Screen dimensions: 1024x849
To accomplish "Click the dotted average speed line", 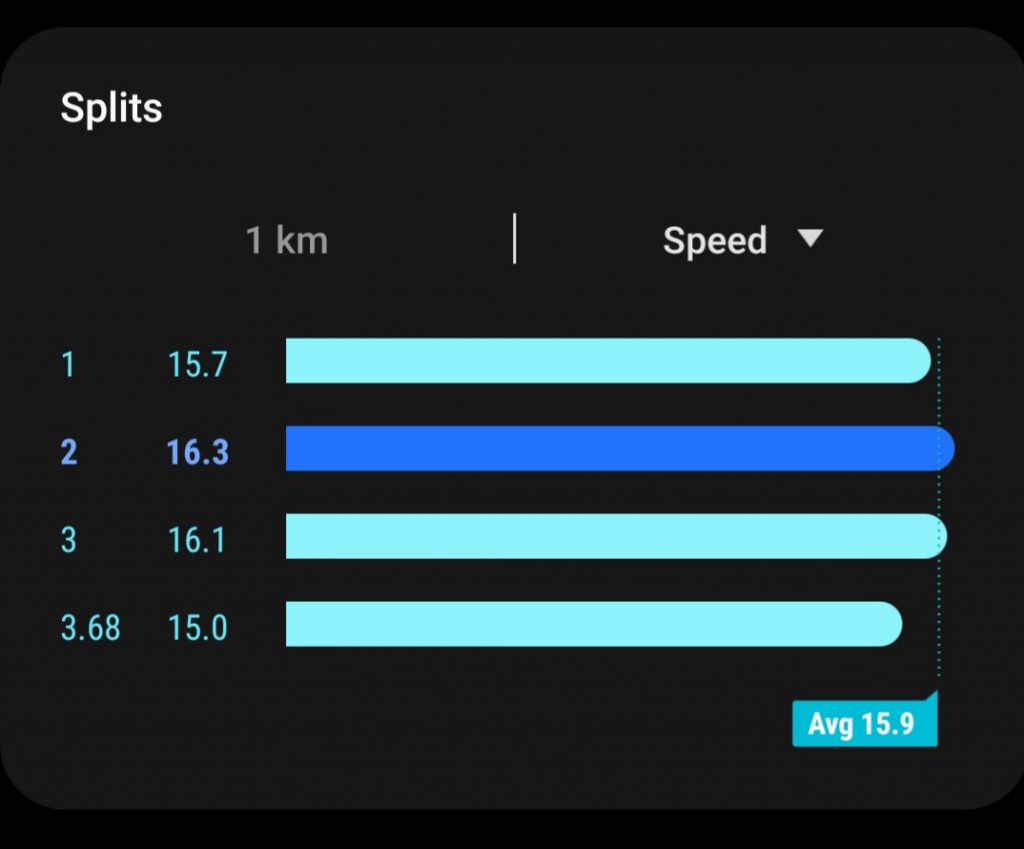I will coord(939,507).
